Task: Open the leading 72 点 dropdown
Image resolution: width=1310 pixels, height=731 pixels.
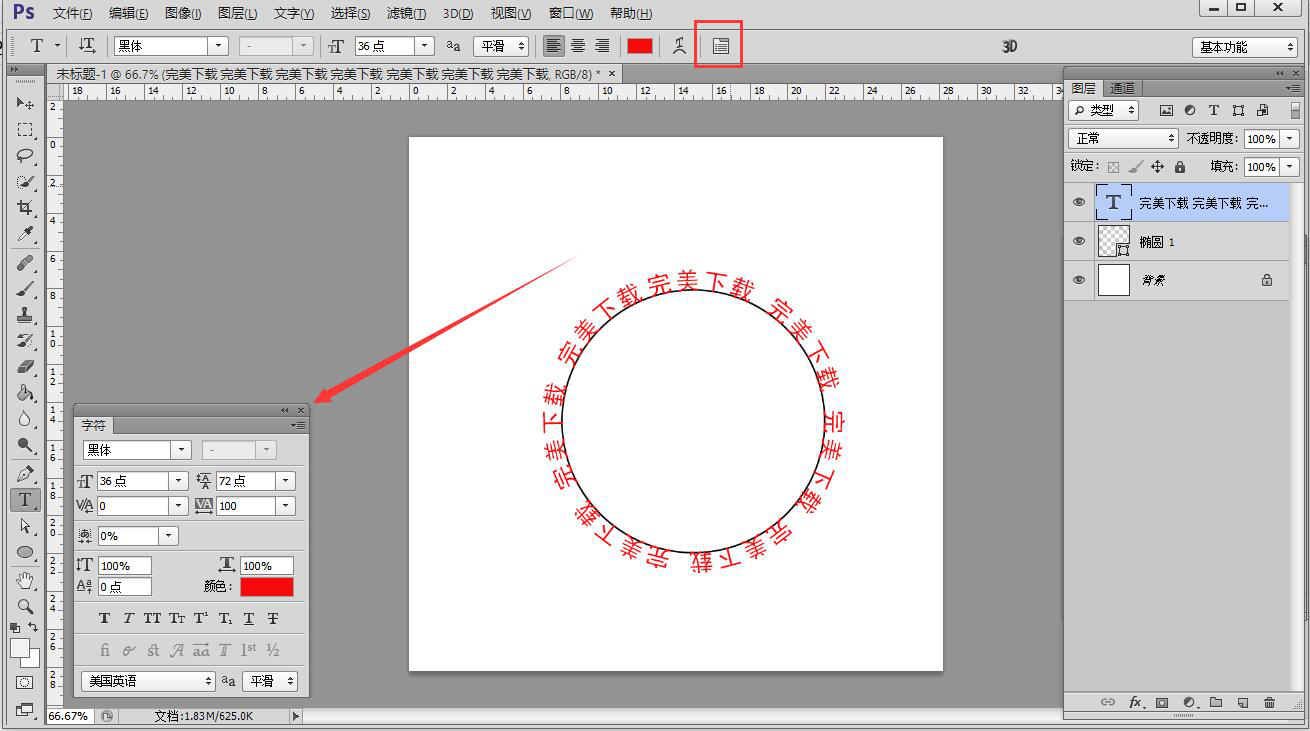Action: tap(286, 481)
